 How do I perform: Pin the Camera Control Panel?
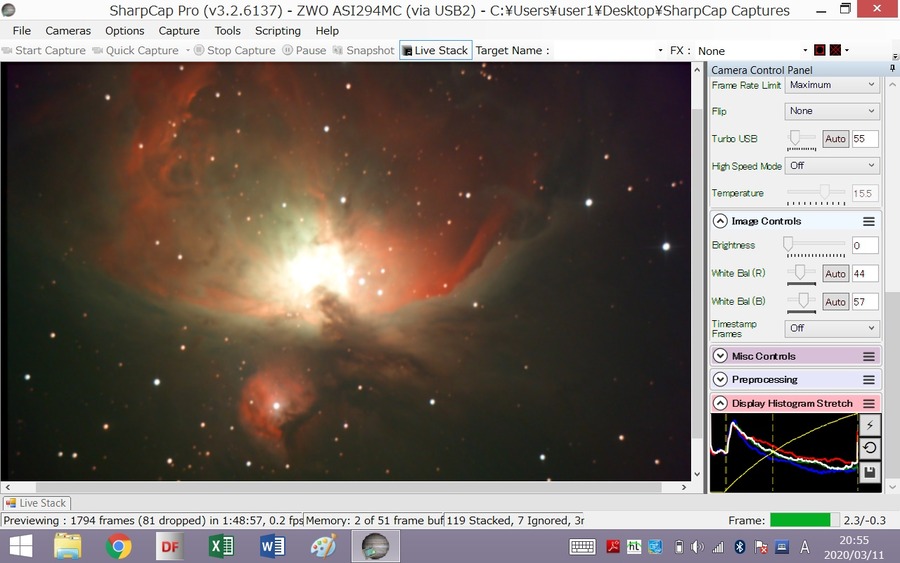pos(892,69)
